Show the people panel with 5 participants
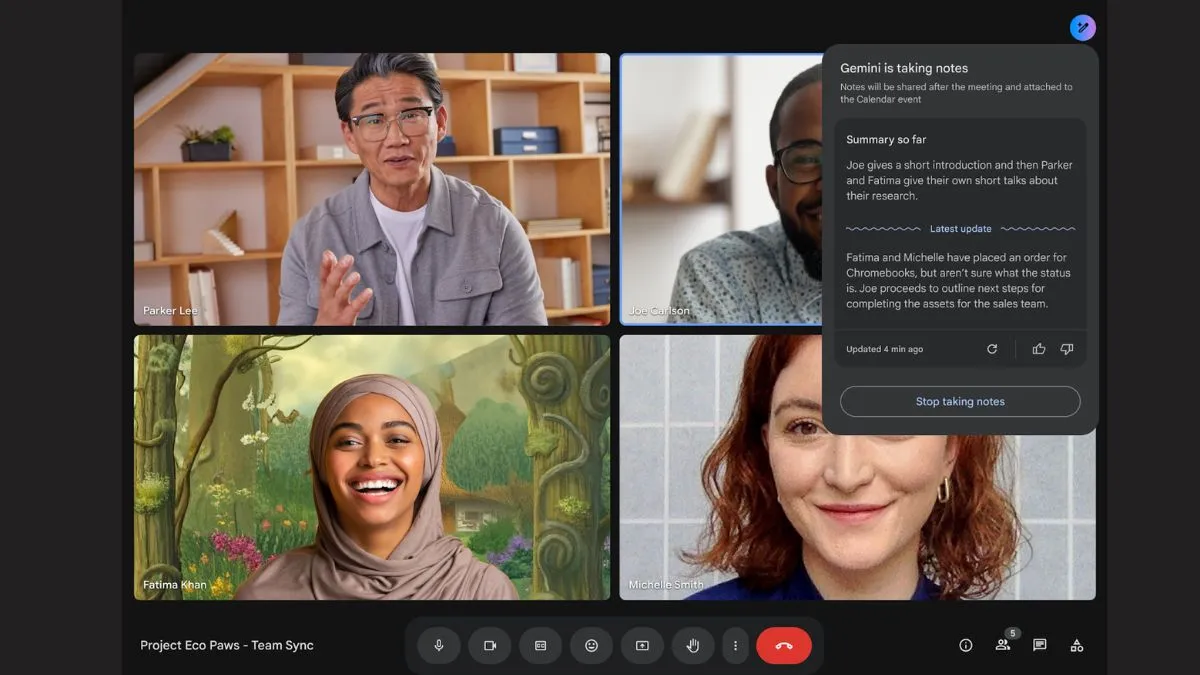This screenshot has height=675, width=1200. tap(1002, 645)
